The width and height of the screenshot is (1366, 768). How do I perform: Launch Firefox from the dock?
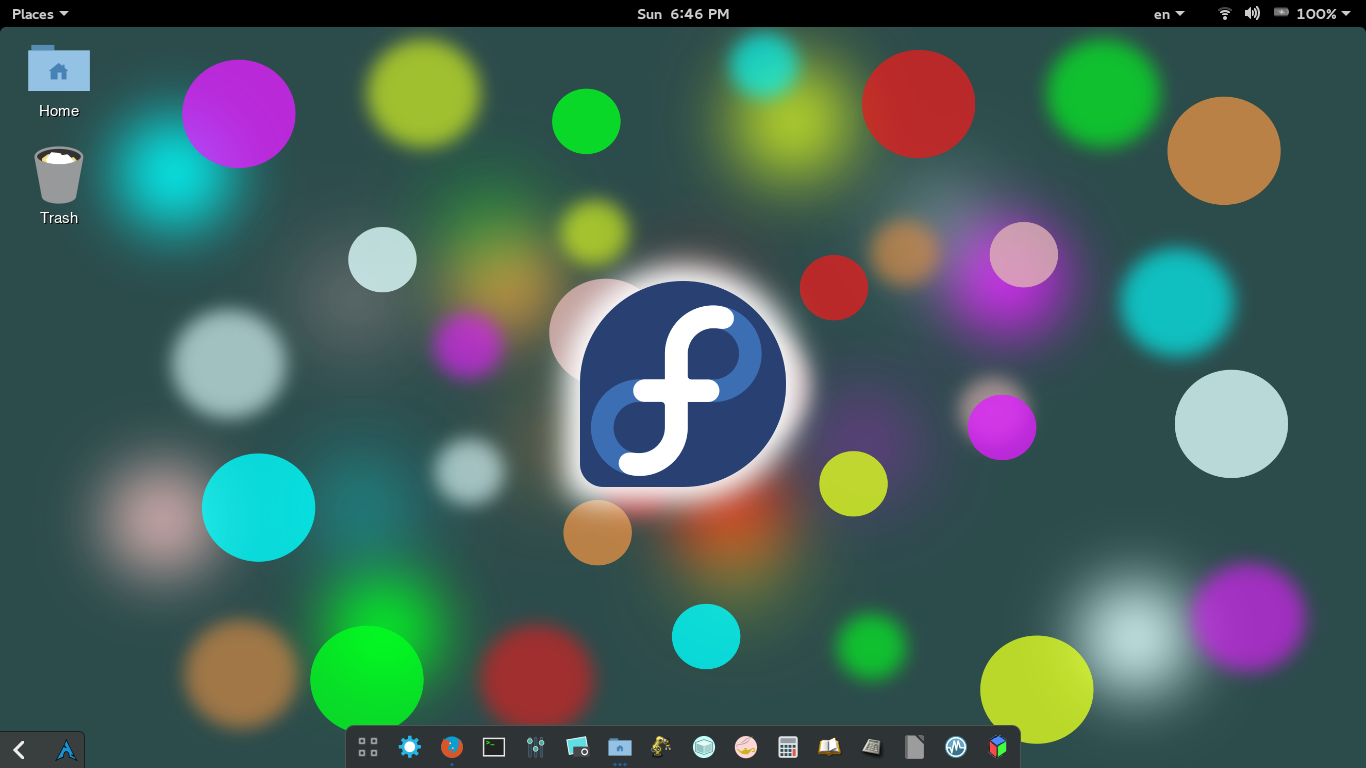[x=452, y=747]
